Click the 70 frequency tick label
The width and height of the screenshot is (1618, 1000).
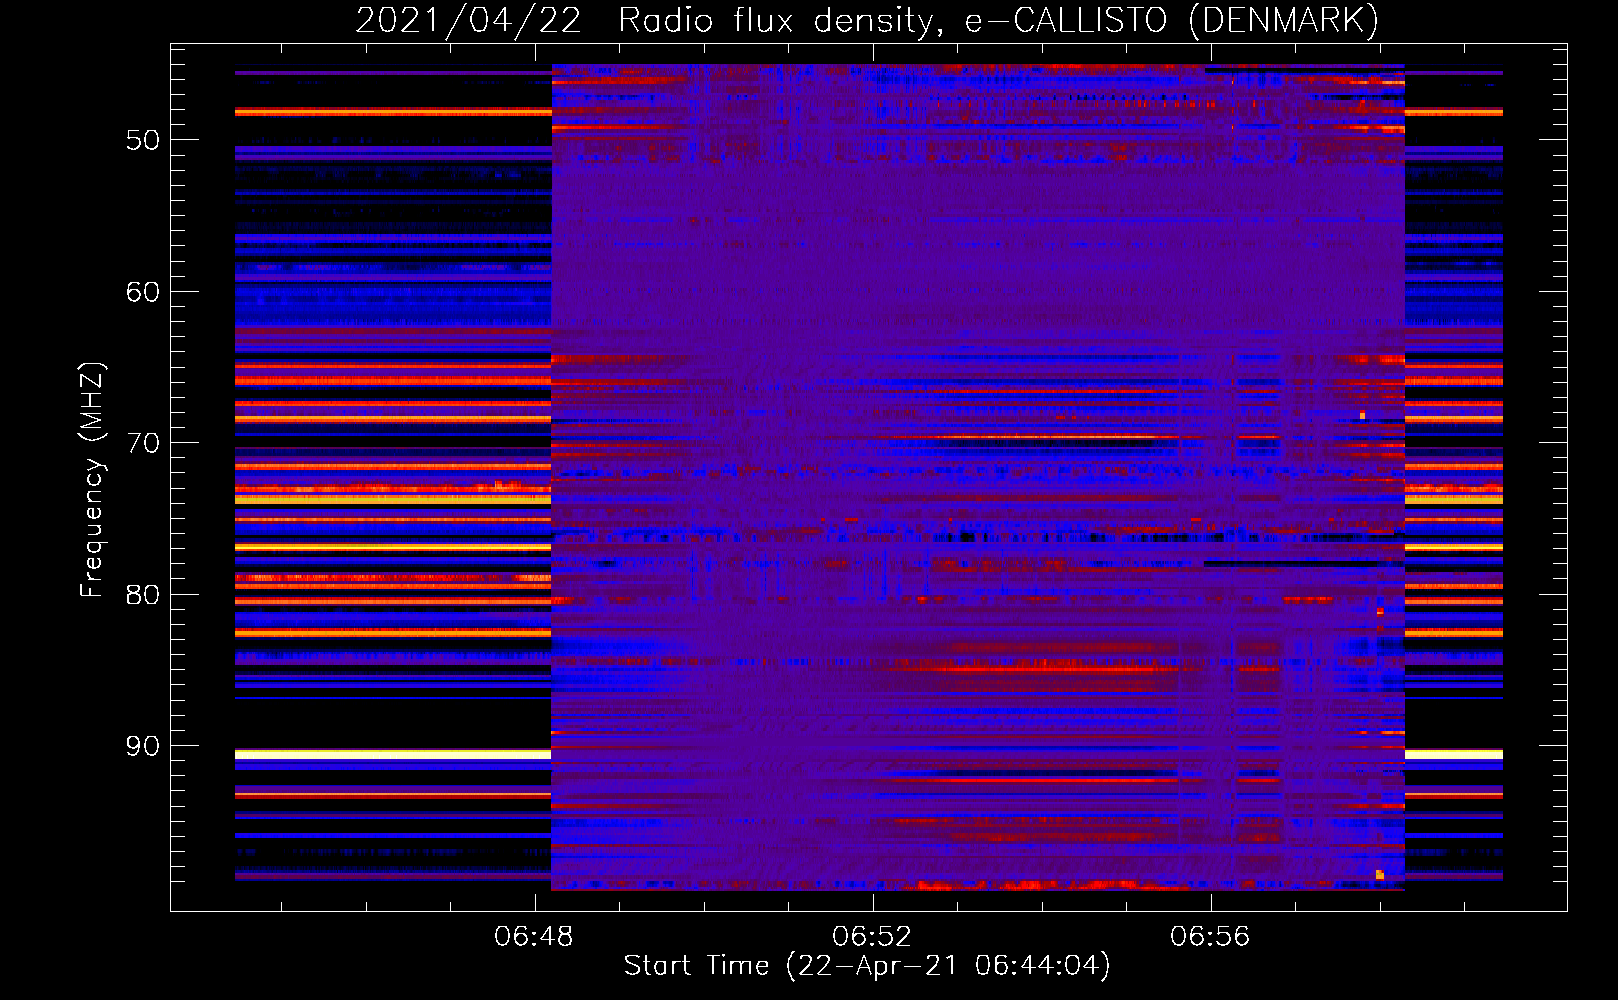143,443
